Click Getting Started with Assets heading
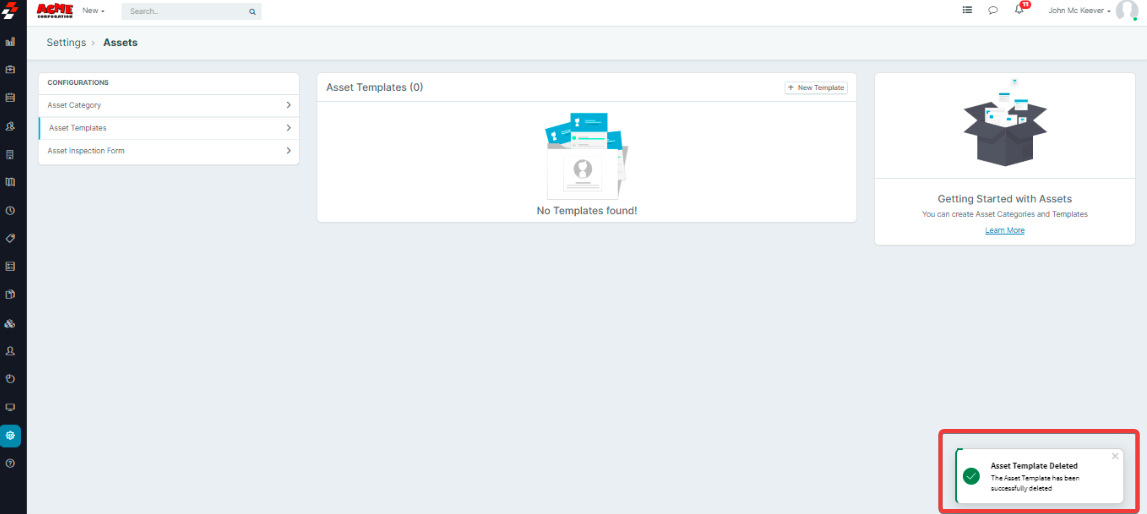The height and width of the screenshot is (514, 1147). [x=1004, y=199]
